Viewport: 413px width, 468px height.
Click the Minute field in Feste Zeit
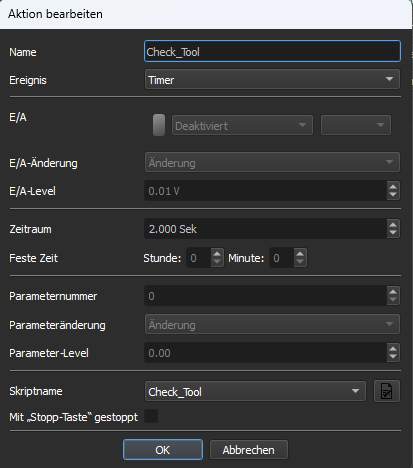[282, 258]
